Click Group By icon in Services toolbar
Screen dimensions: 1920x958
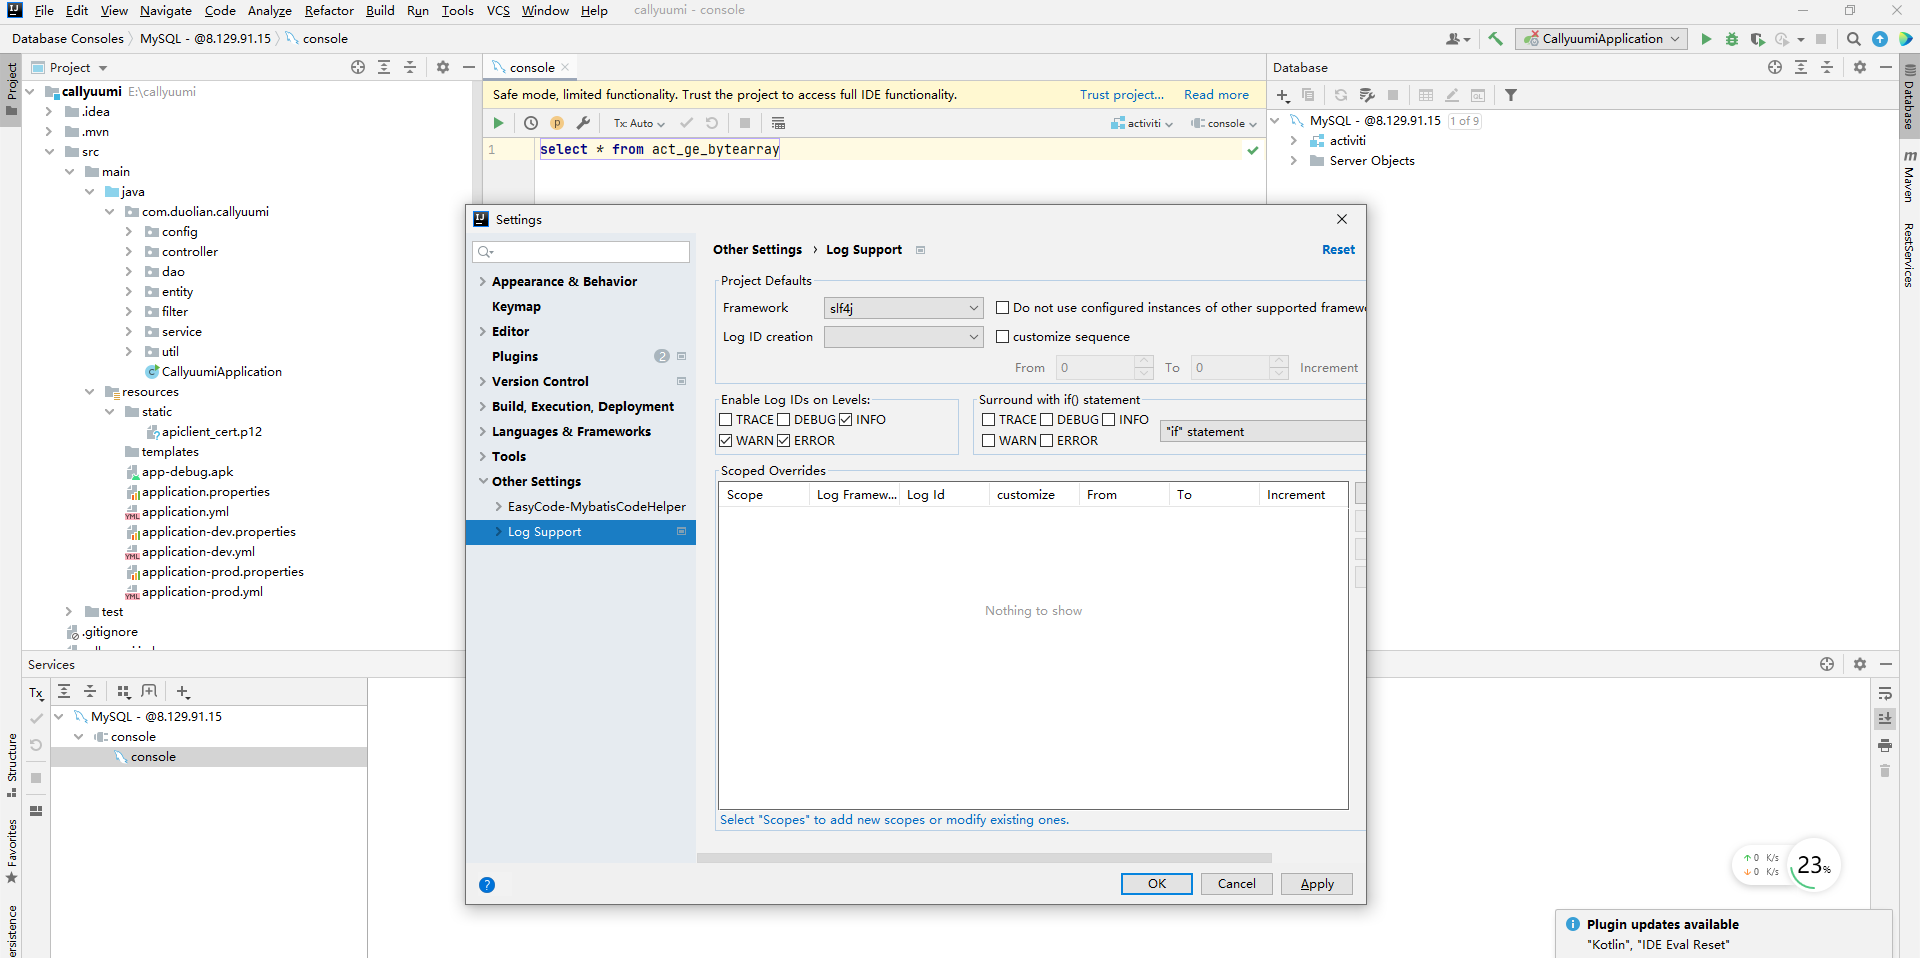coord(124,691)
